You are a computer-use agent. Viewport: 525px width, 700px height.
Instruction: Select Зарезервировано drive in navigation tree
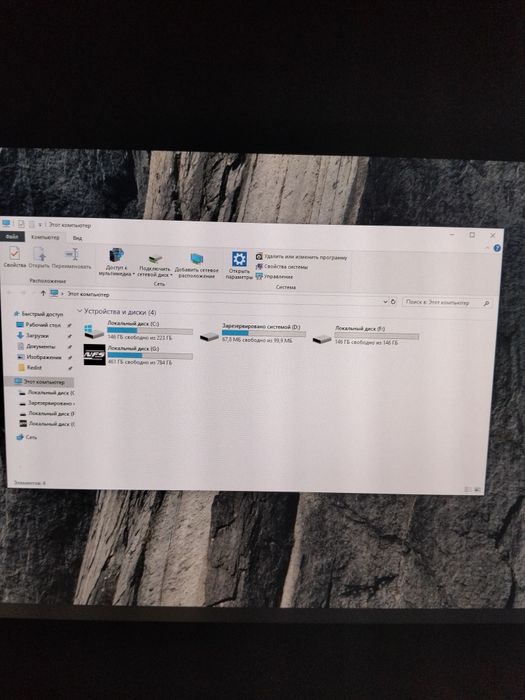pos(46,403)
